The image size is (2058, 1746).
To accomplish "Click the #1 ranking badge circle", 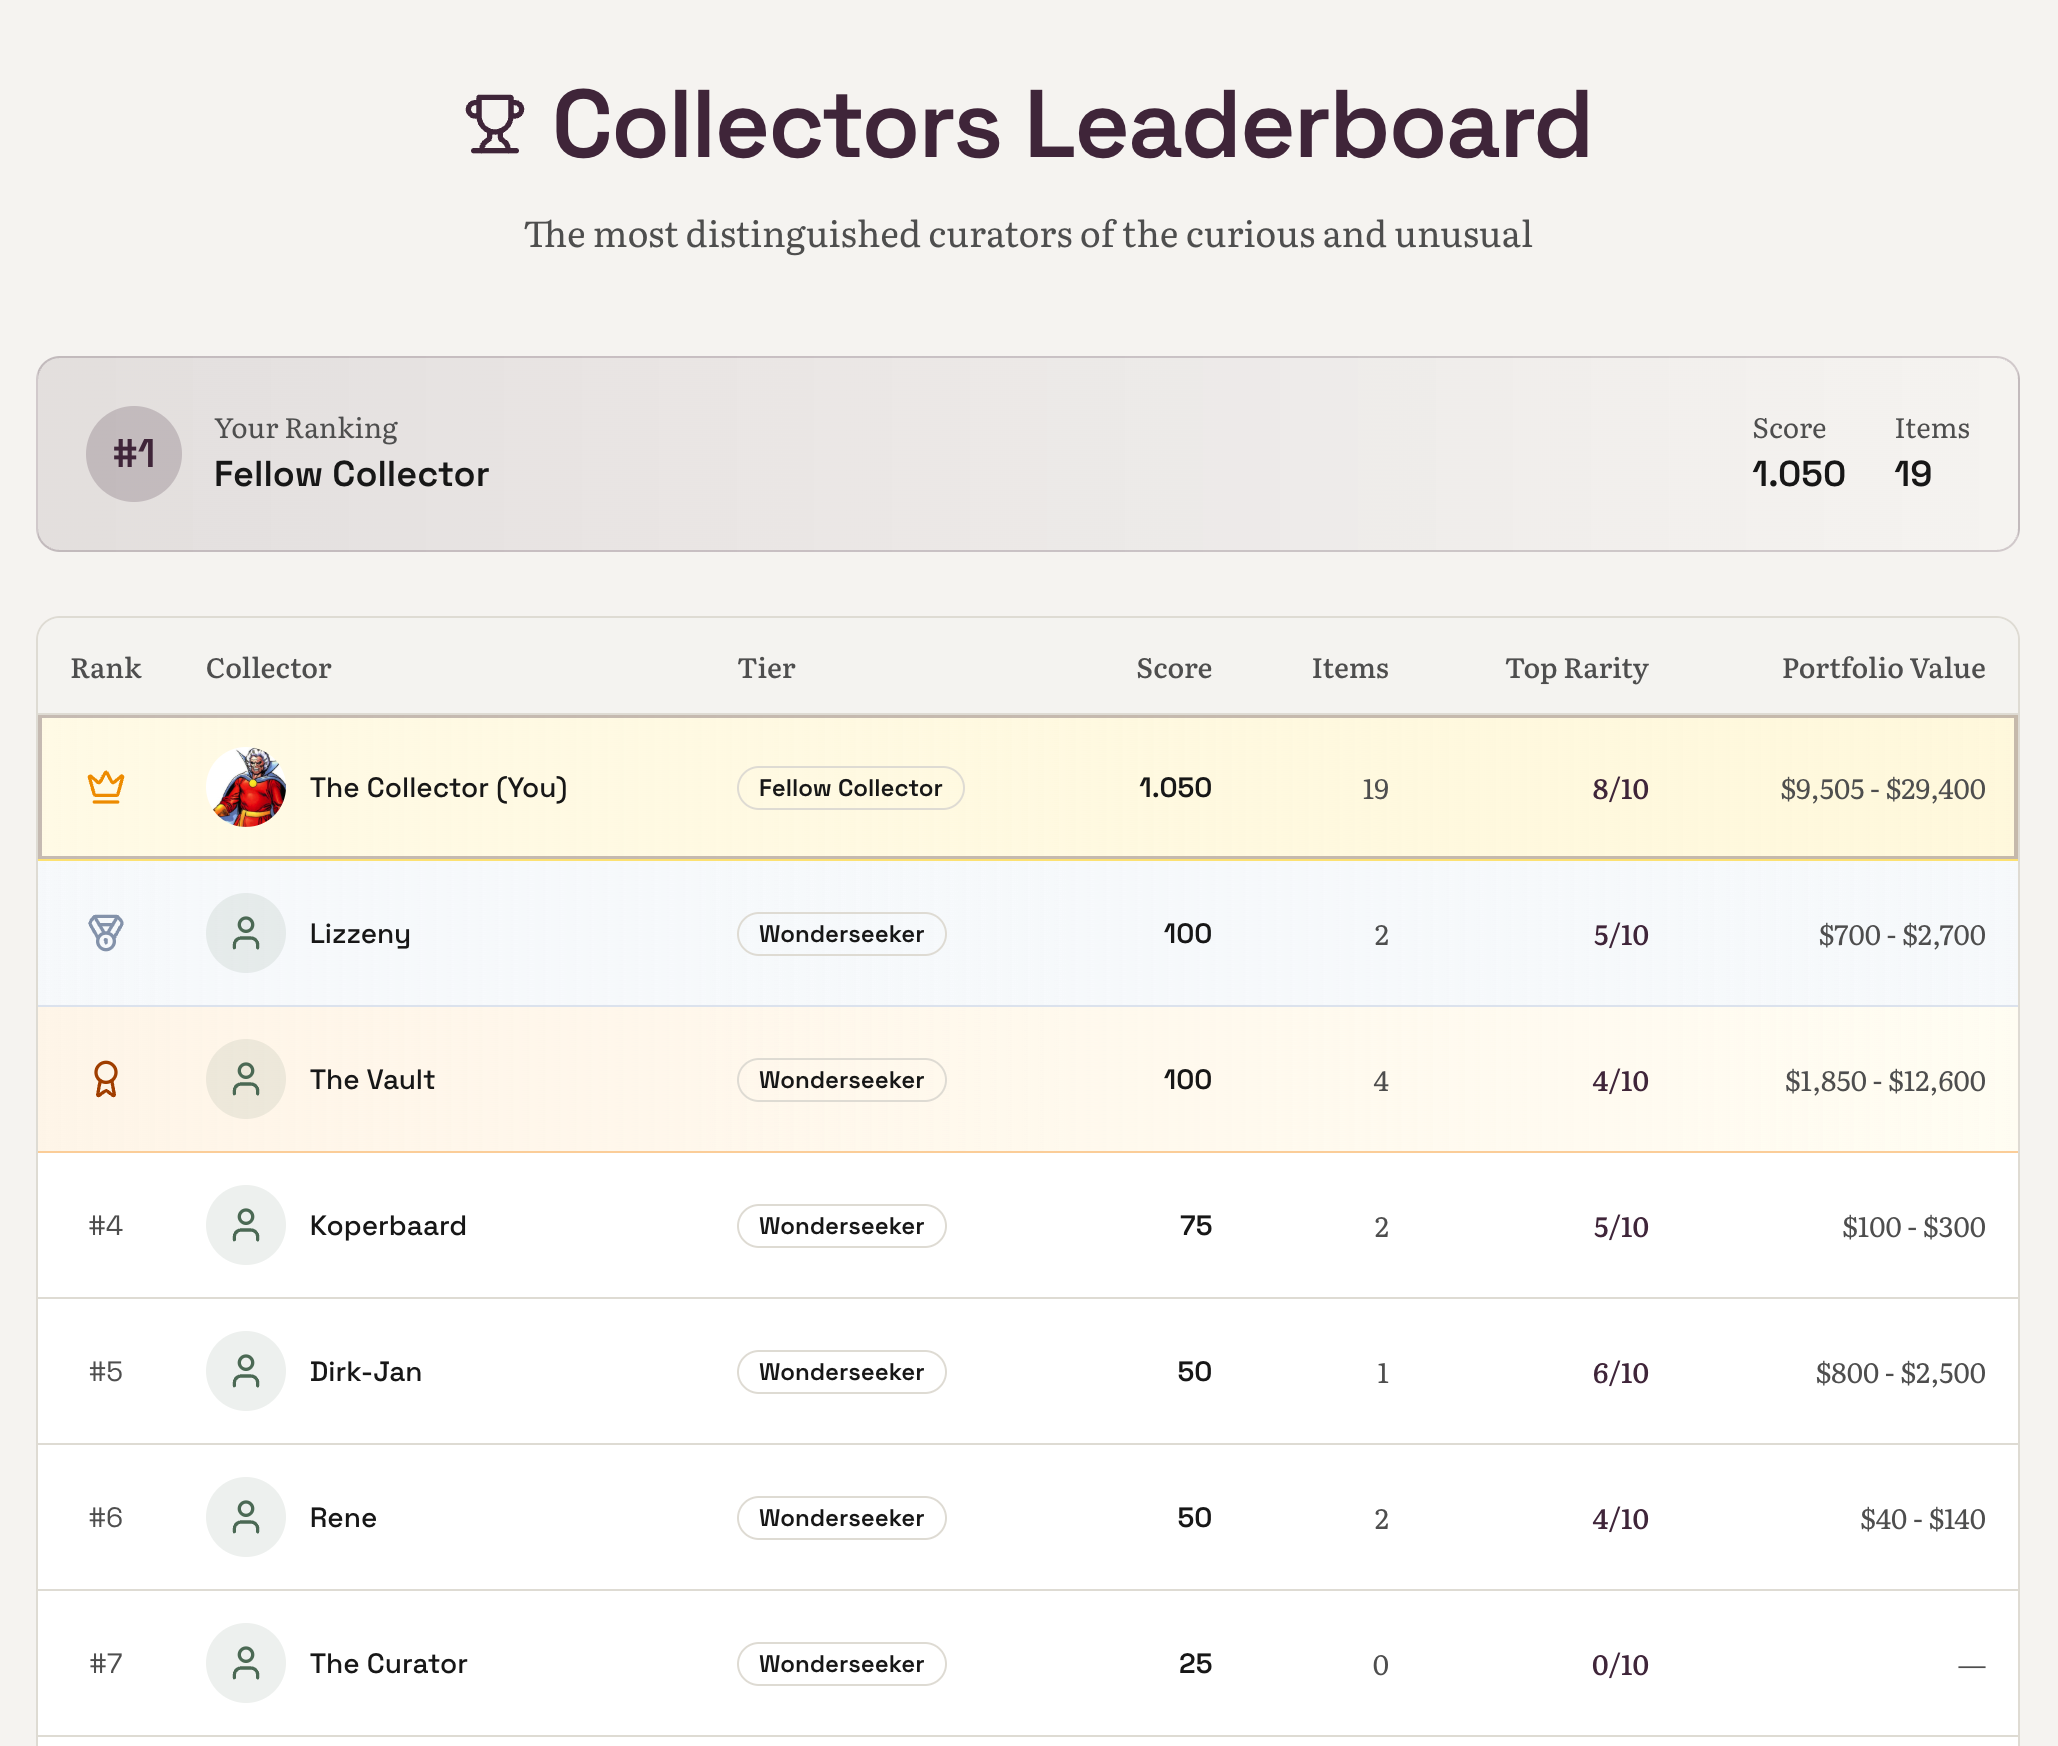I will pyautogui.click(x=134, y=454).
